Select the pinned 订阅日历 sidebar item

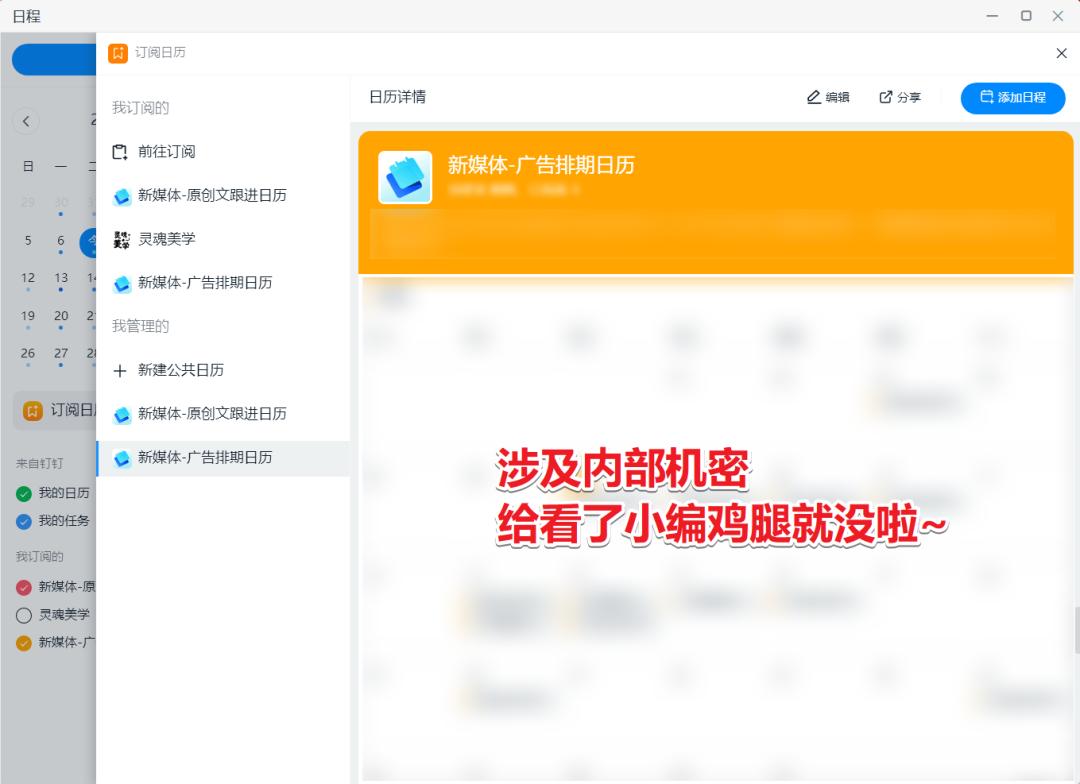[x=50, y=411]
